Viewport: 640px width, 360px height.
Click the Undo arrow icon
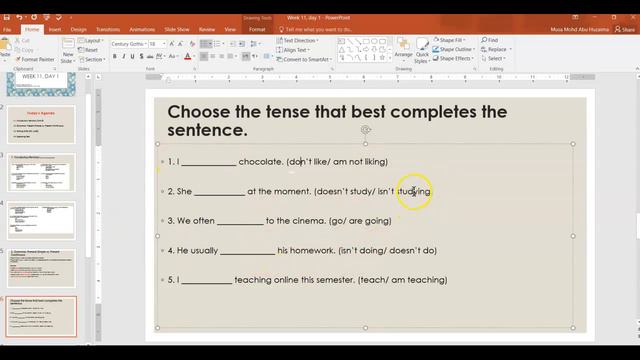click(x=19, y=18)
